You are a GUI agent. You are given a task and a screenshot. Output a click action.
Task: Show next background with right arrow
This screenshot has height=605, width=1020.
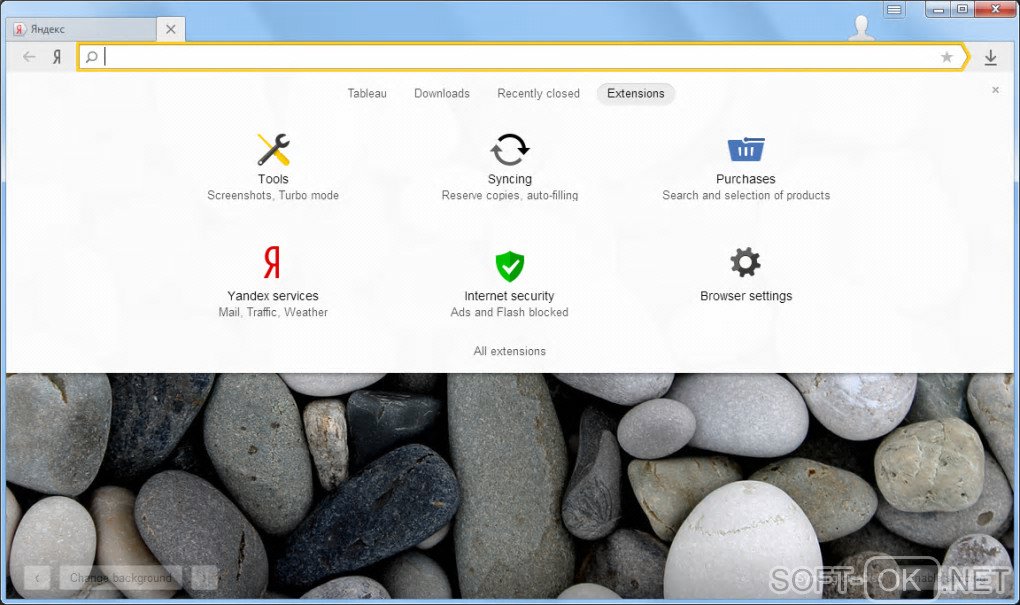203,578
